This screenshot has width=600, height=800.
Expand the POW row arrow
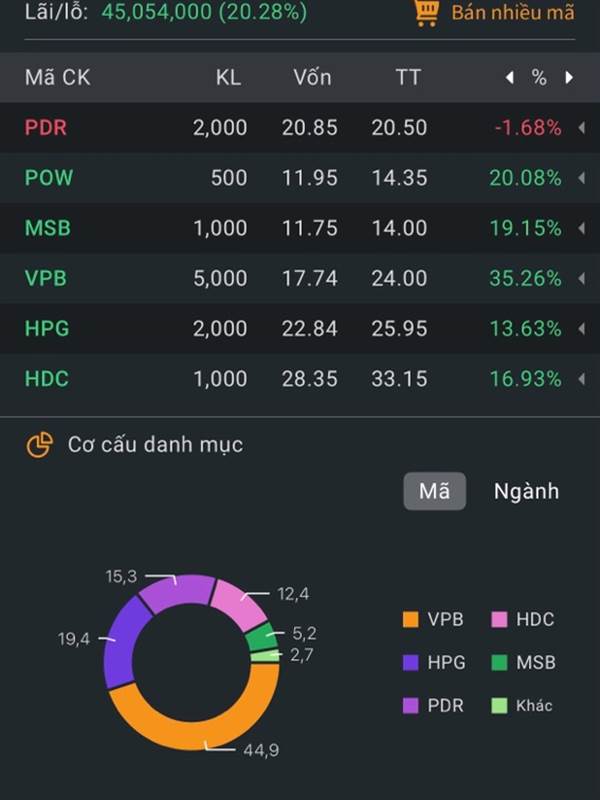click(582, 178)
